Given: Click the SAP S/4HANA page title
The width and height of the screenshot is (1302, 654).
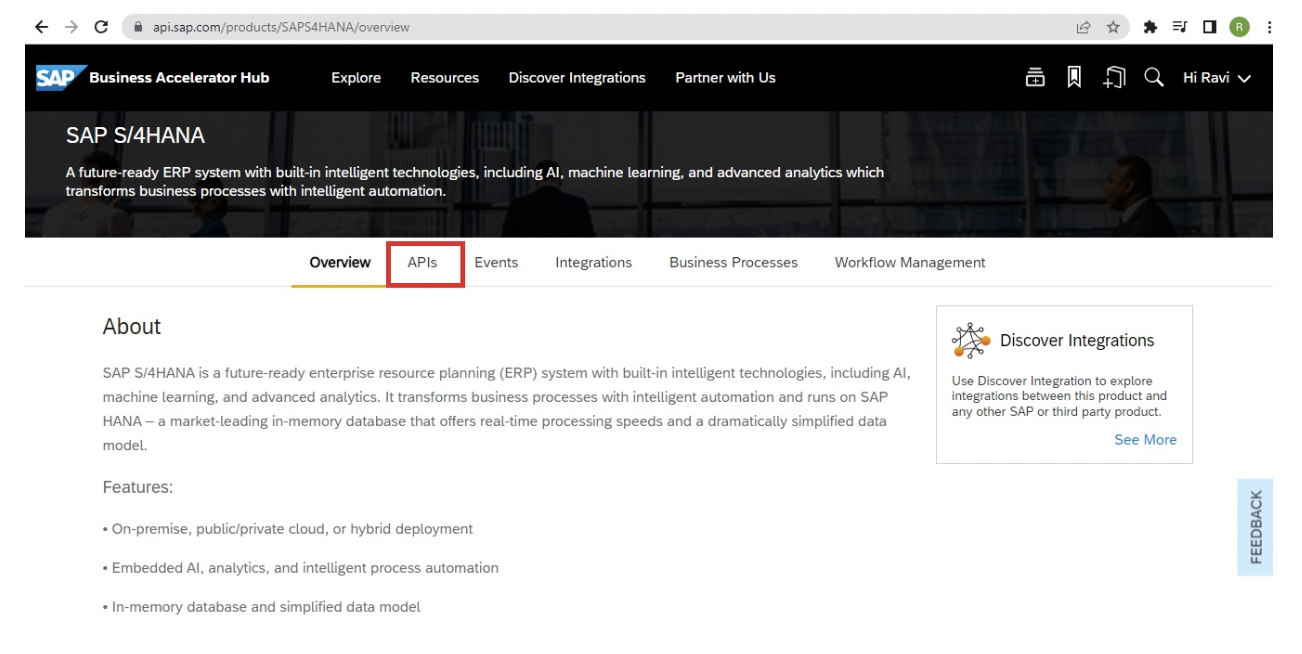Looking at the screenshot, I should point(135,135).
